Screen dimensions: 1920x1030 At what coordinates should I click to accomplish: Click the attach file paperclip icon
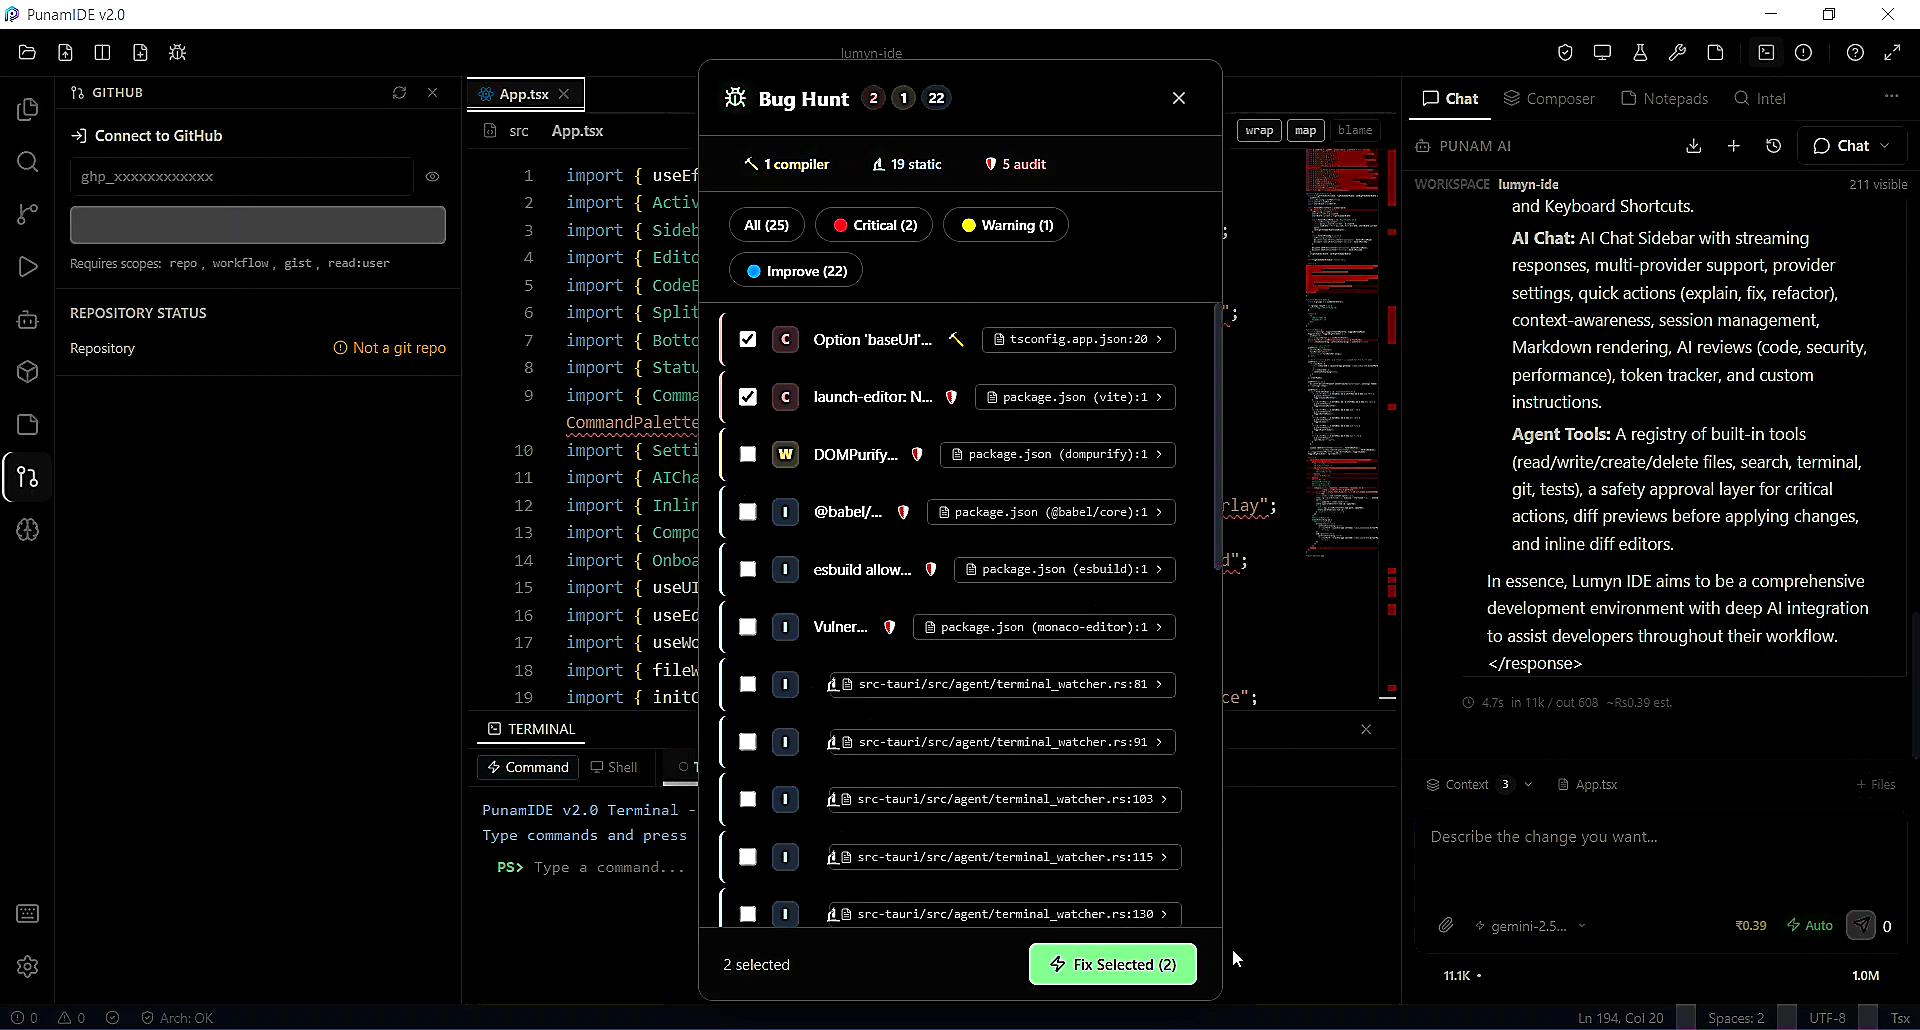click(x=1446, y=926)
